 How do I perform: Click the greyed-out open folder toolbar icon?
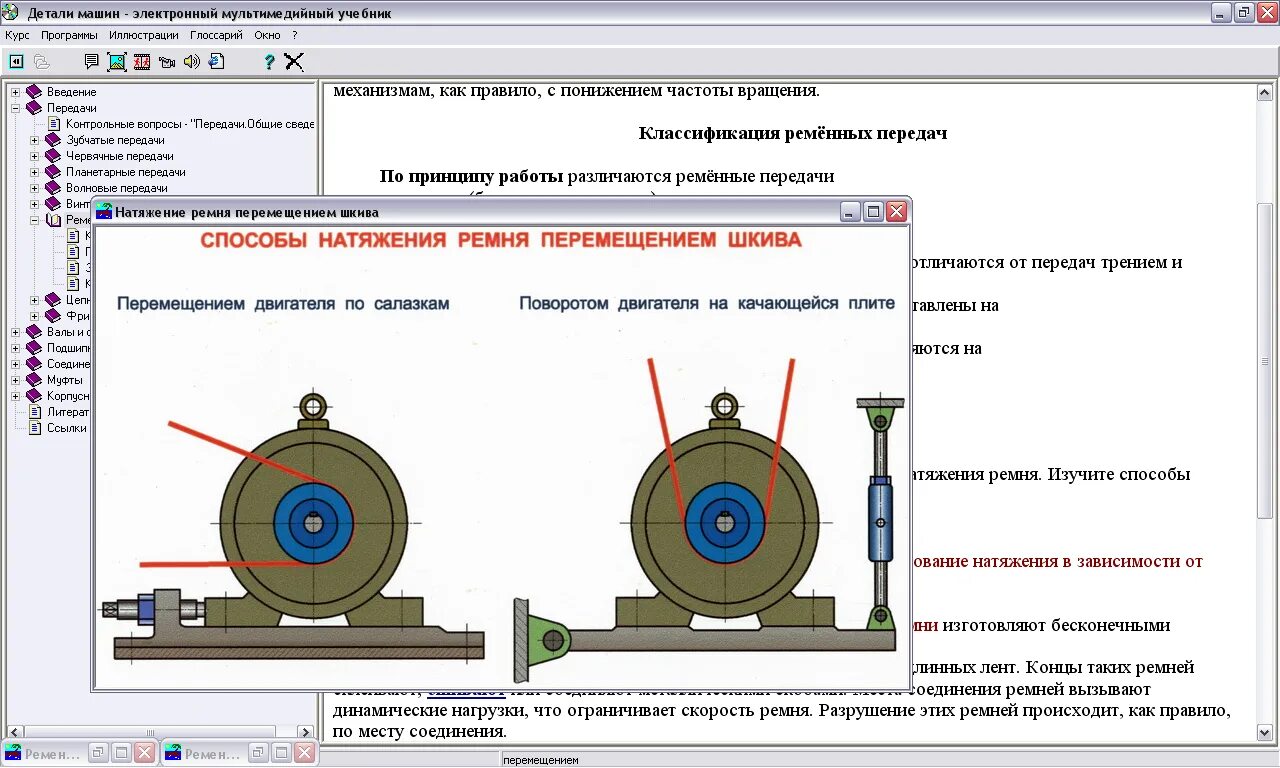tap(41, 62)
